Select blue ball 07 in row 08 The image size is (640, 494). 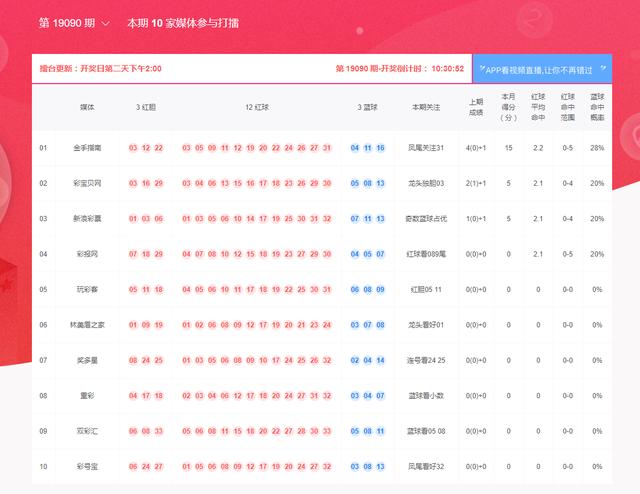coord(380,396)
